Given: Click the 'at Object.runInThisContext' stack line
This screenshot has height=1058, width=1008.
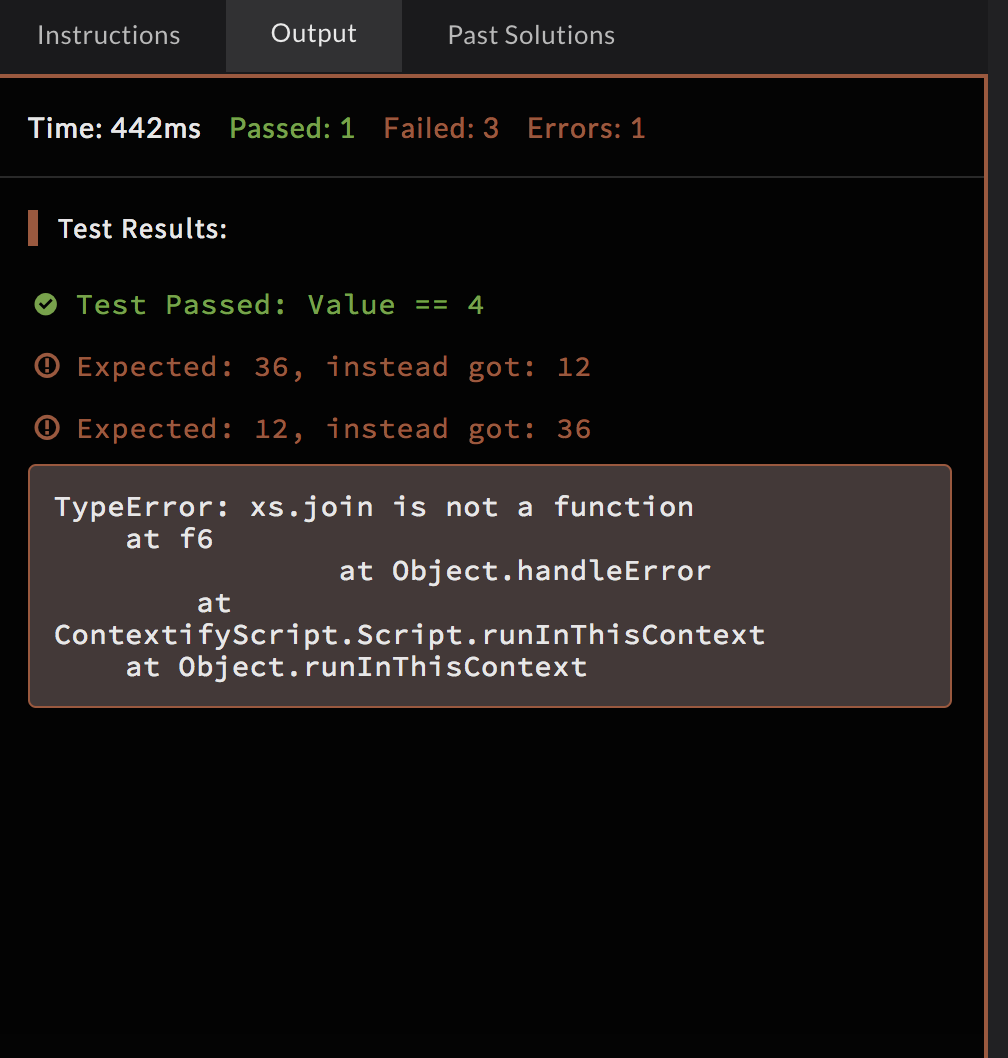Looking at the screenshot, I should point(356,667).
